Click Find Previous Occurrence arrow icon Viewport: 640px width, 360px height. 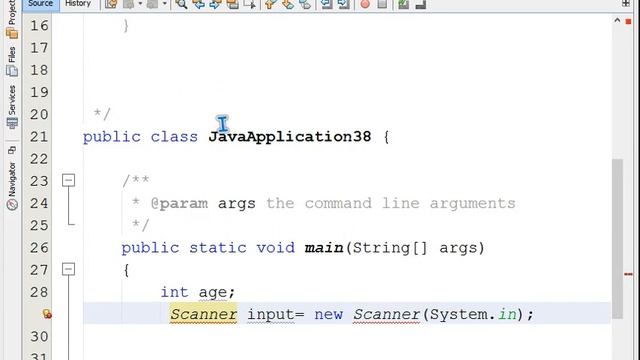tap(198, 4)
